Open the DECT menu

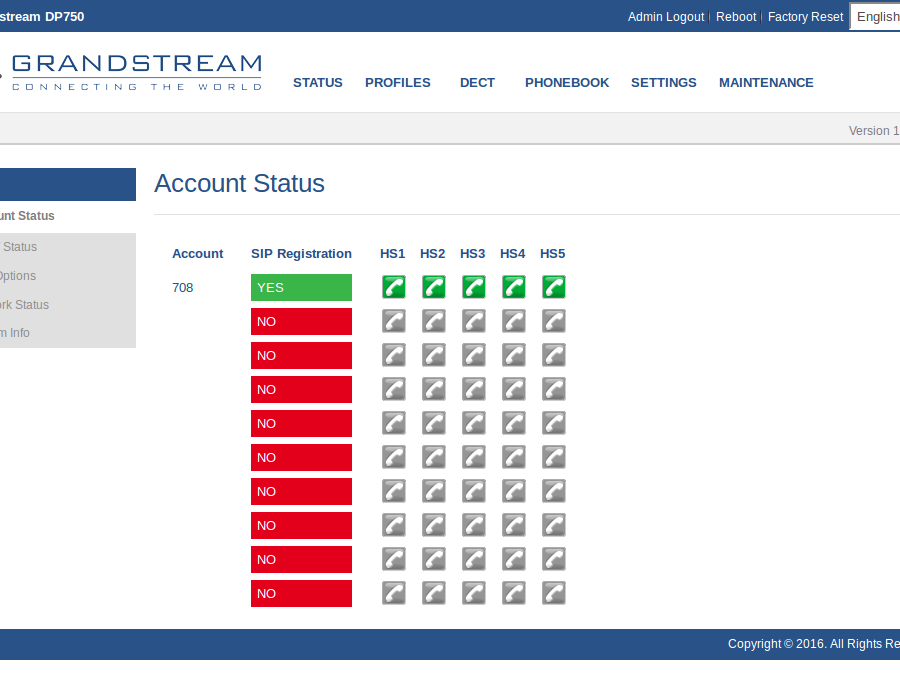(477, 83)
